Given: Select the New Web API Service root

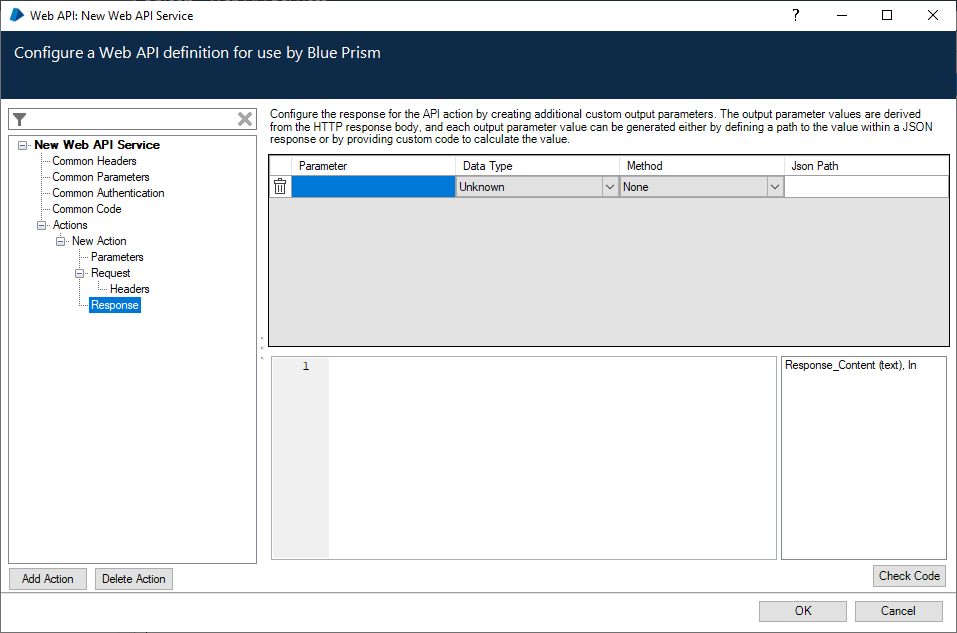Looking at the screenshot, I should 97,145.
